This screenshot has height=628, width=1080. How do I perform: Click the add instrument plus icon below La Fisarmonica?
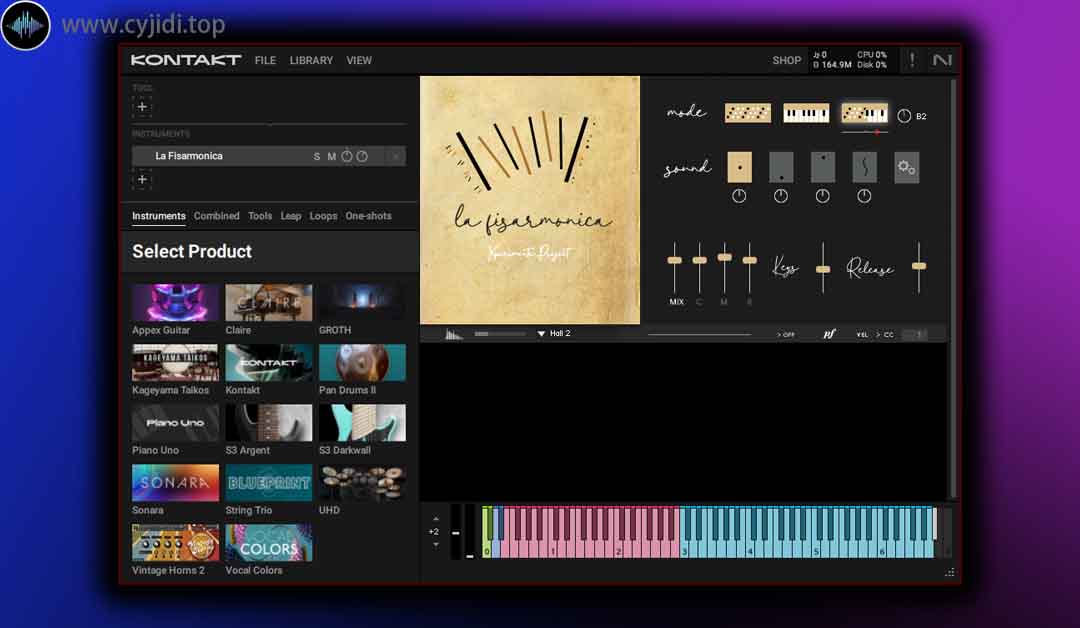pos(142,180)
